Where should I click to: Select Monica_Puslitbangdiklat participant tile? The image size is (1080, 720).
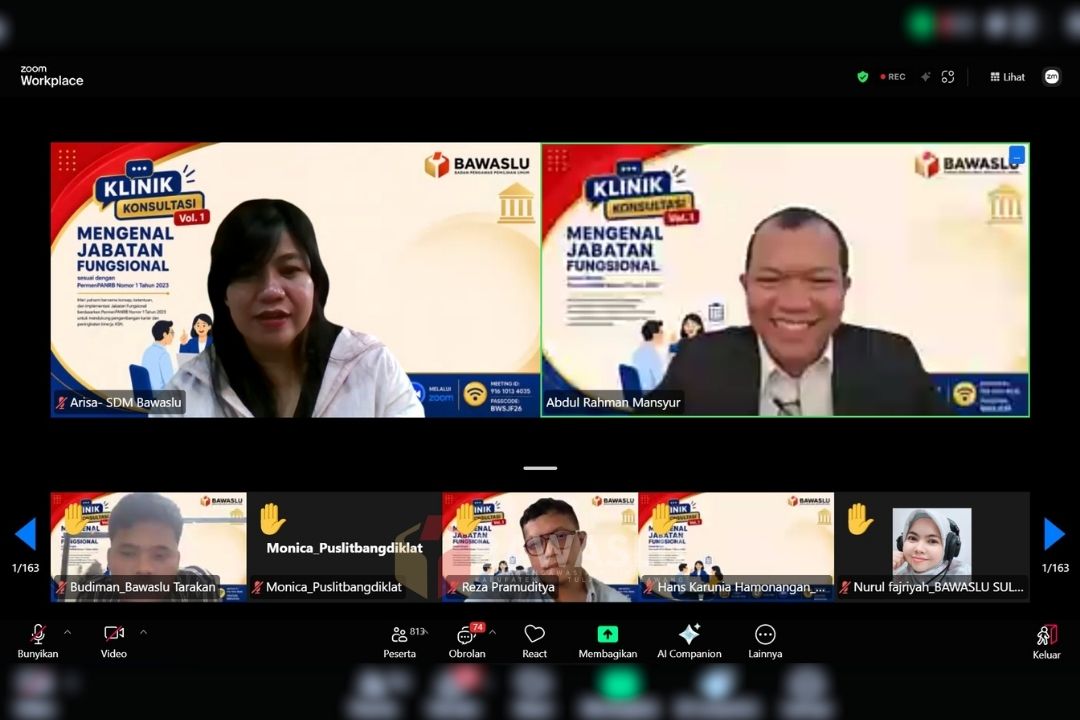344,547
